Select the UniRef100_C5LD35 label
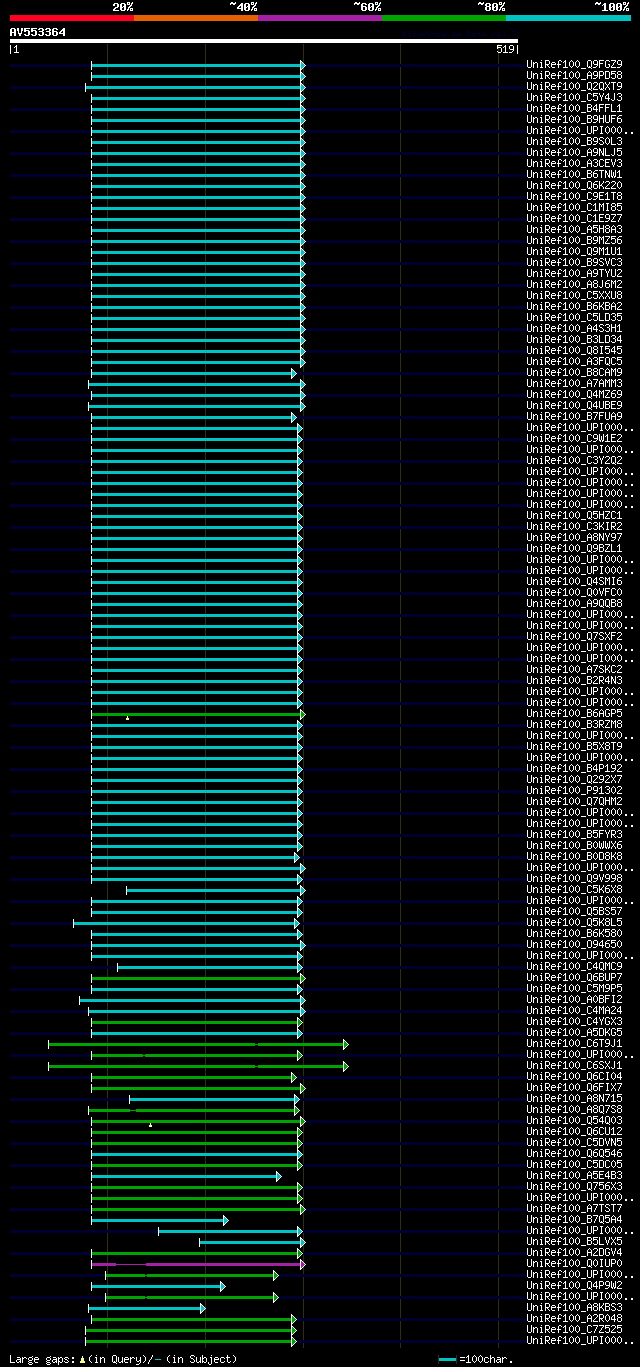 click(x=574, y=317)
